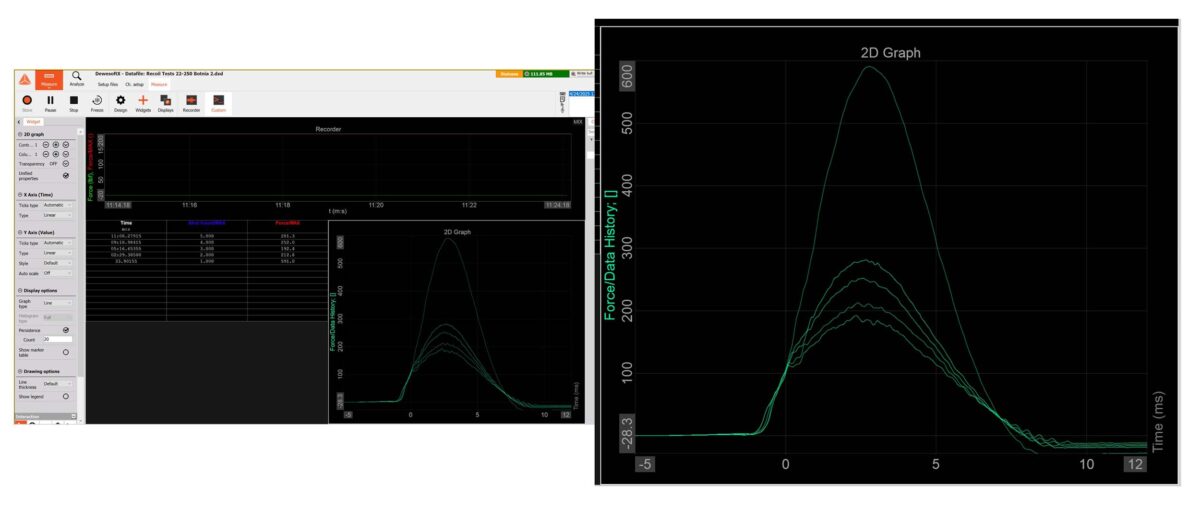Open the Line thickness dropdown
Viewport: 1200px width, 513px height.
pos(57,384)
